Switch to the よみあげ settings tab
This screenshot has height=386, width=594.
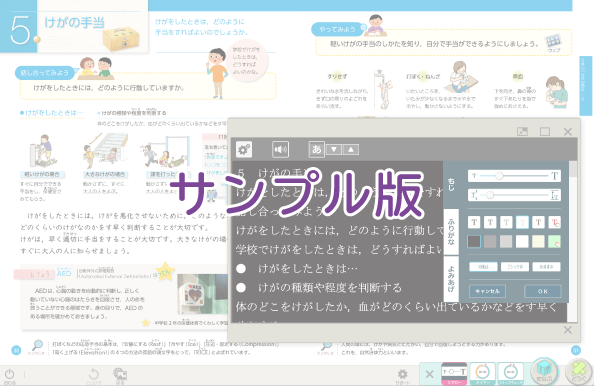coord(451,279)
